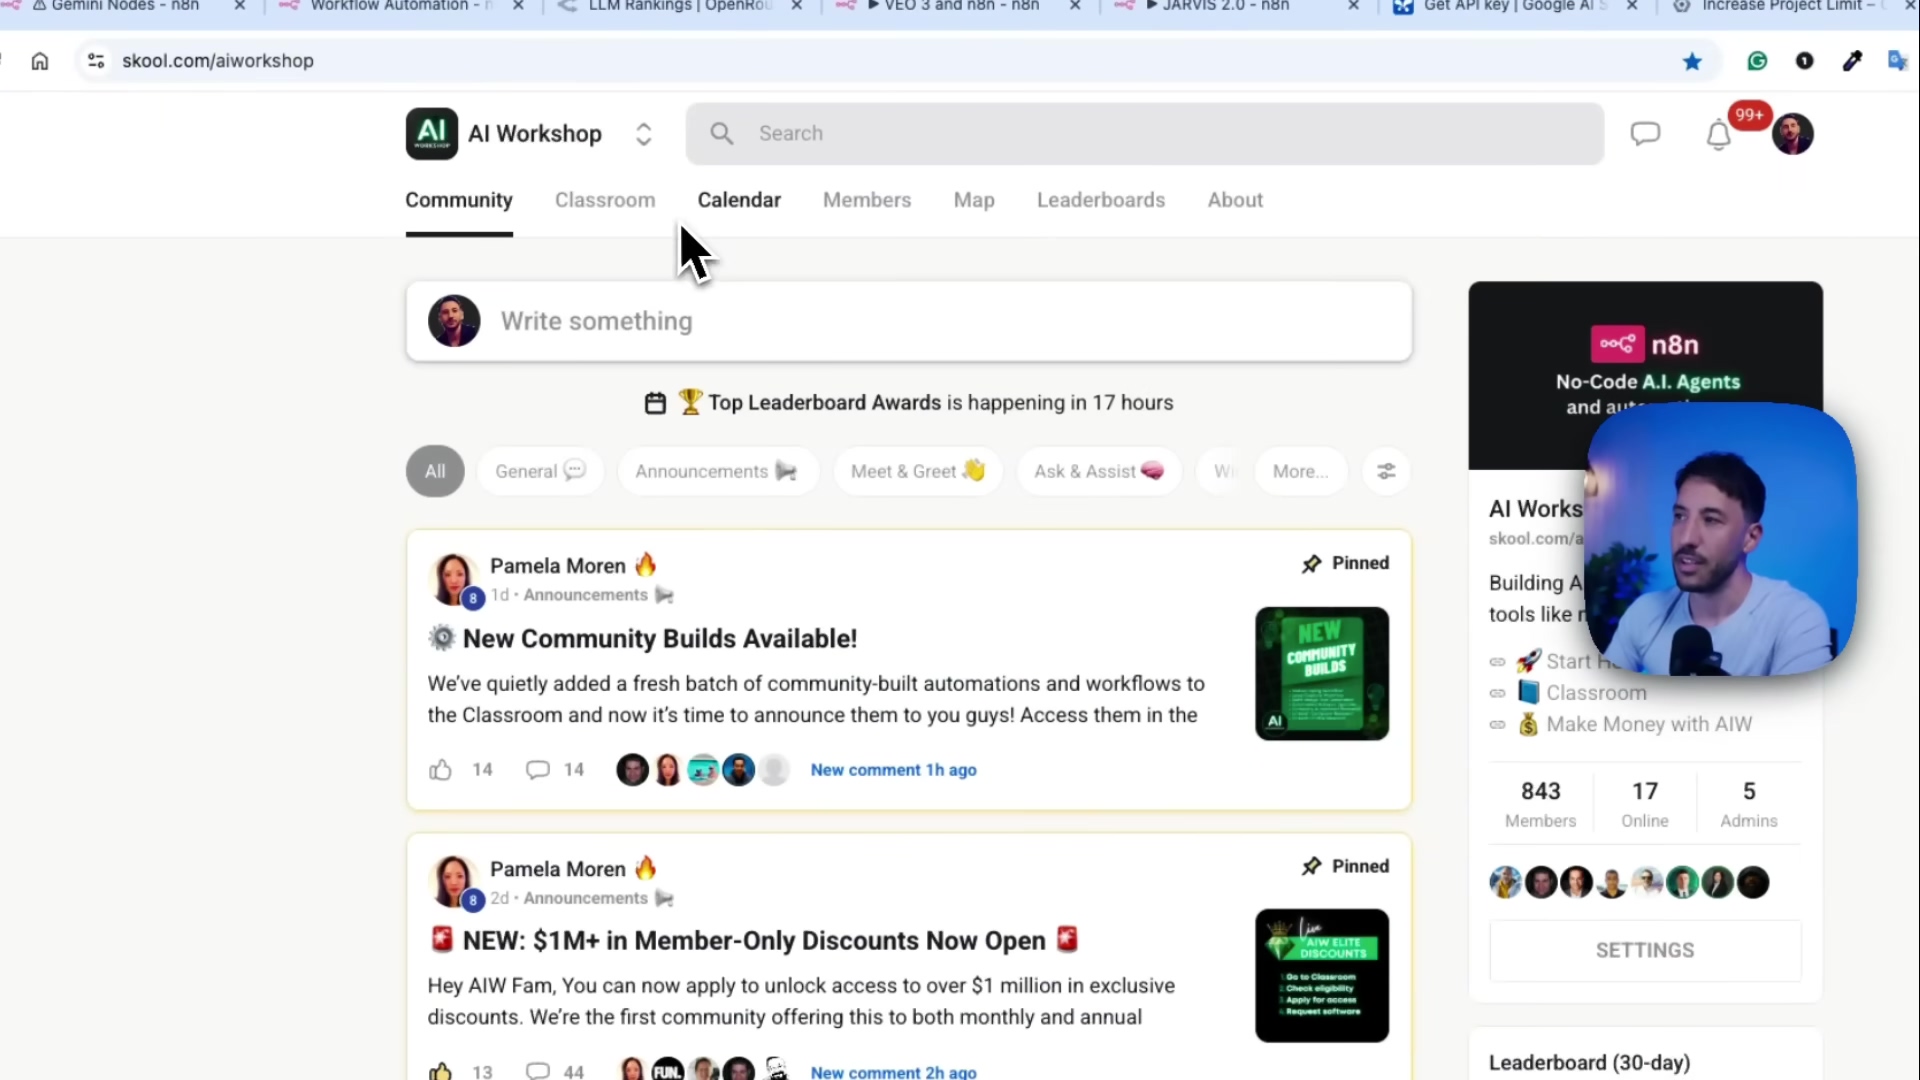Filter posts by Announcements category
The height and width of the screenshot is (1080, 1920).
click(717, 471)
